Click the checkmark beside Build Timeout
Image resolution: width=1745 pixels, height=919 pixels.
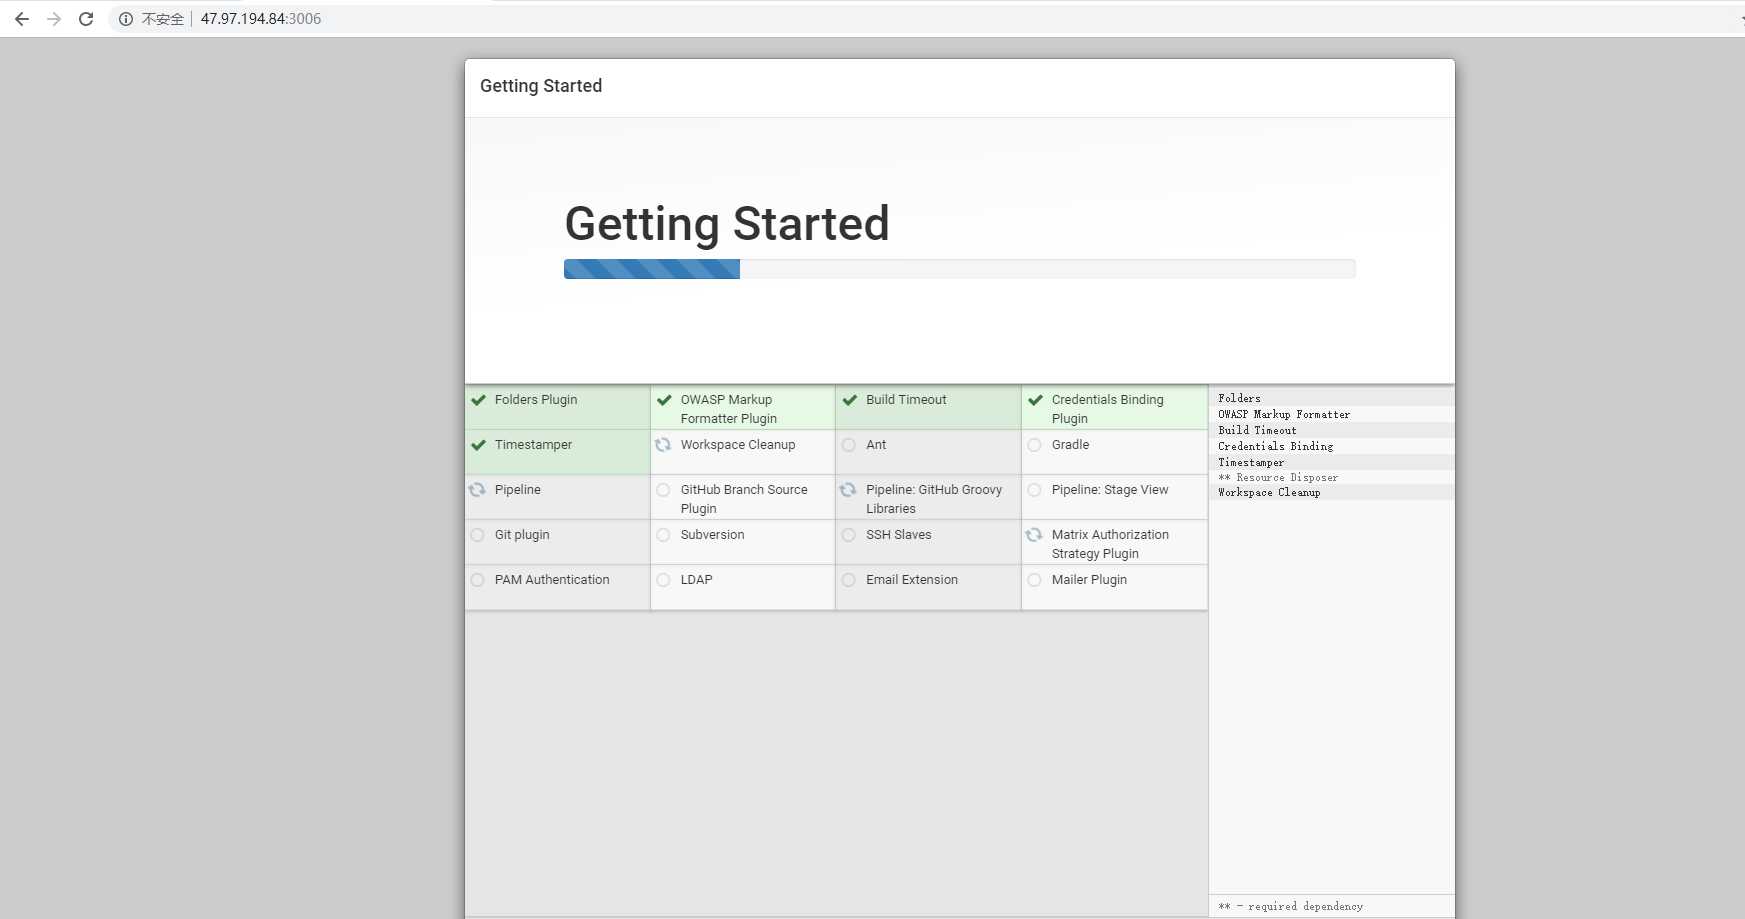pyautogui.click(x=850, y=400)
